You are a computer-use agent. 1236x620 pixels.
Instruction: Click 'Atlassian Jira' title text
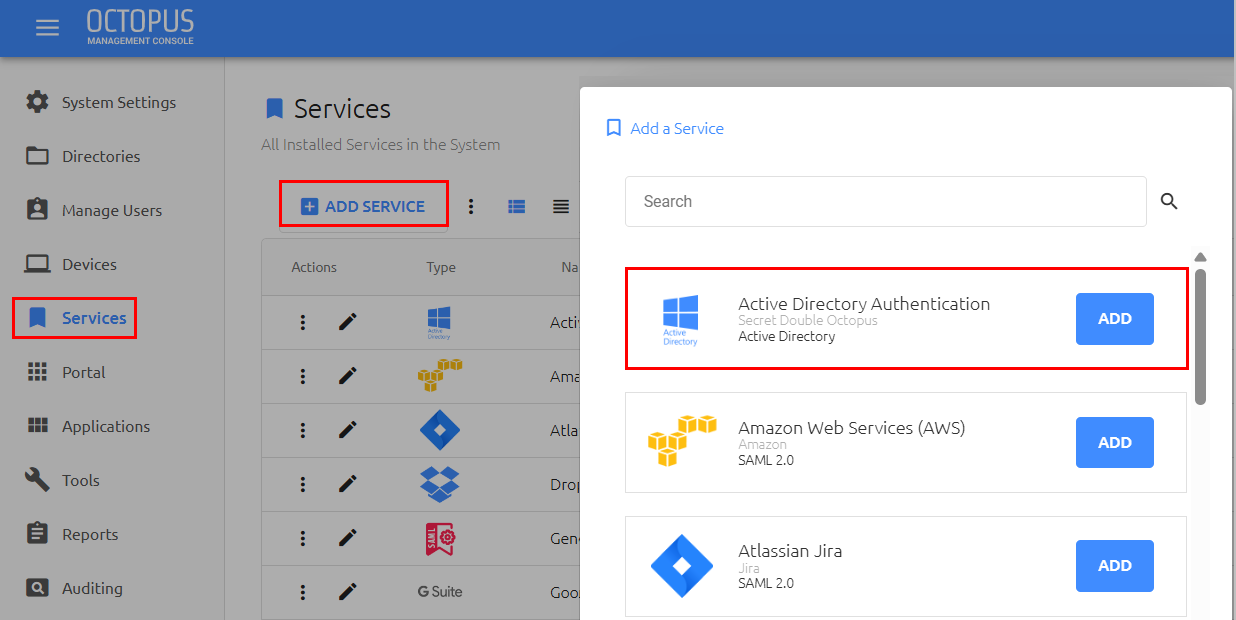(x=790, y=551)
